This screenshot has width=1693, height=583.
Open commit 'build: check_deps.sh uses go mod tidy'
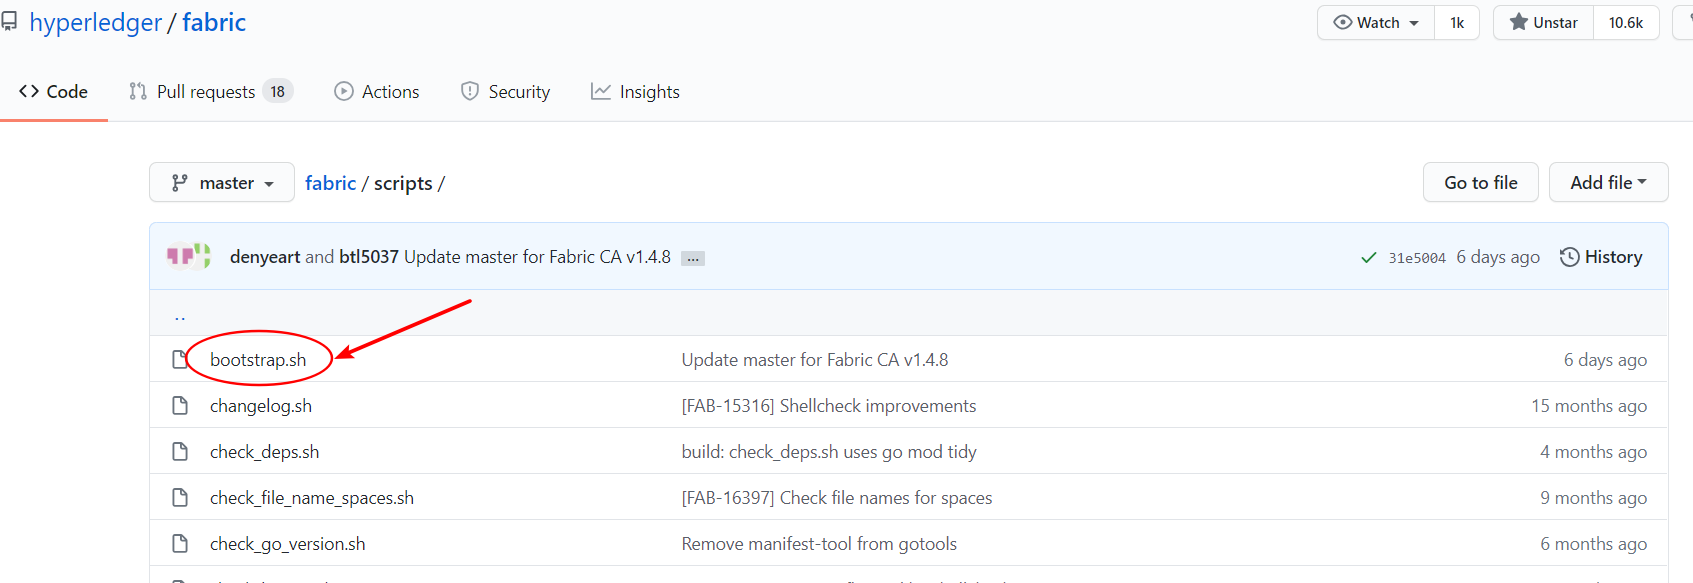point(829,451)
